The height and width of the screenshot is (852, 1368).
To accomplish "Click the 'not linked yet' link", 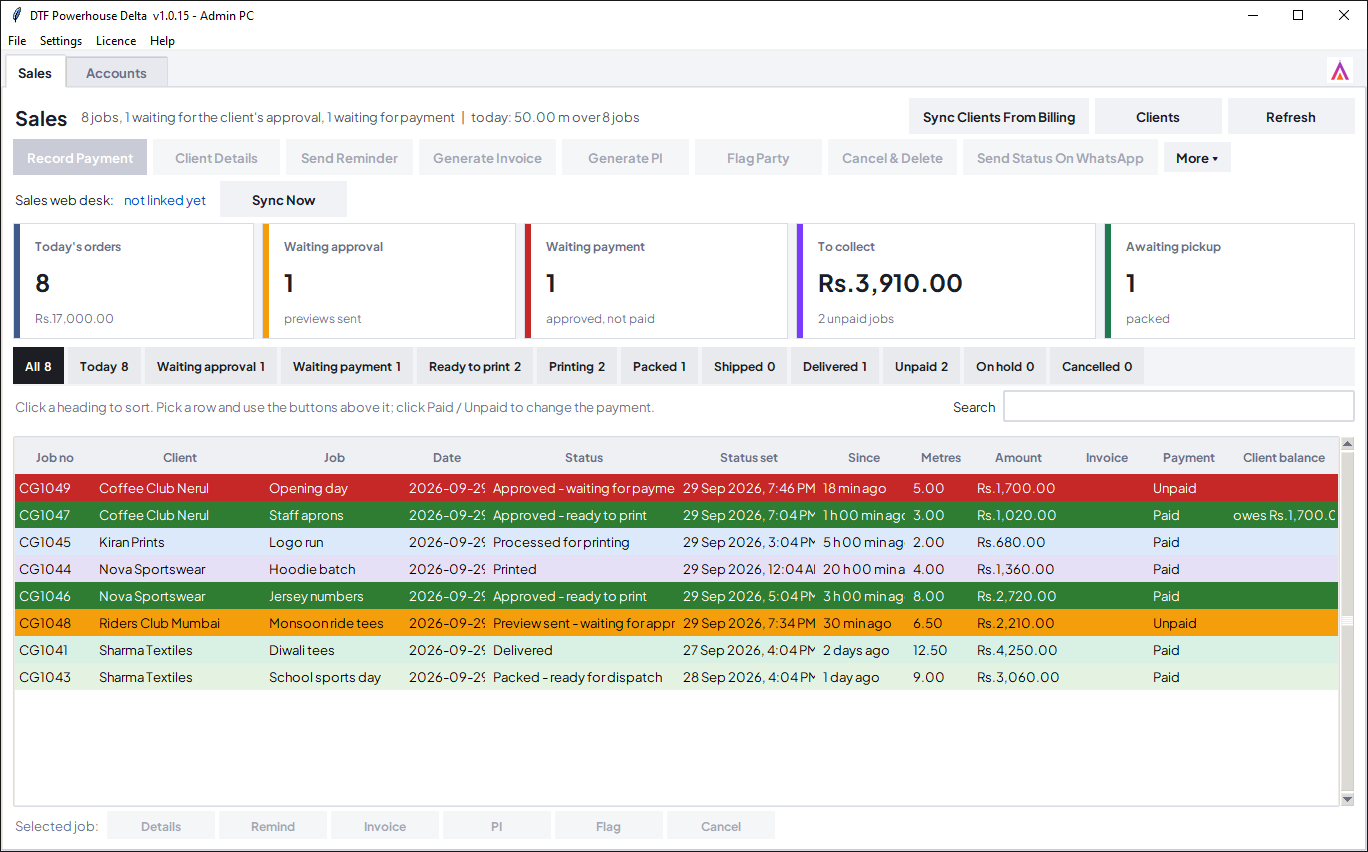I will pos(165,200).
